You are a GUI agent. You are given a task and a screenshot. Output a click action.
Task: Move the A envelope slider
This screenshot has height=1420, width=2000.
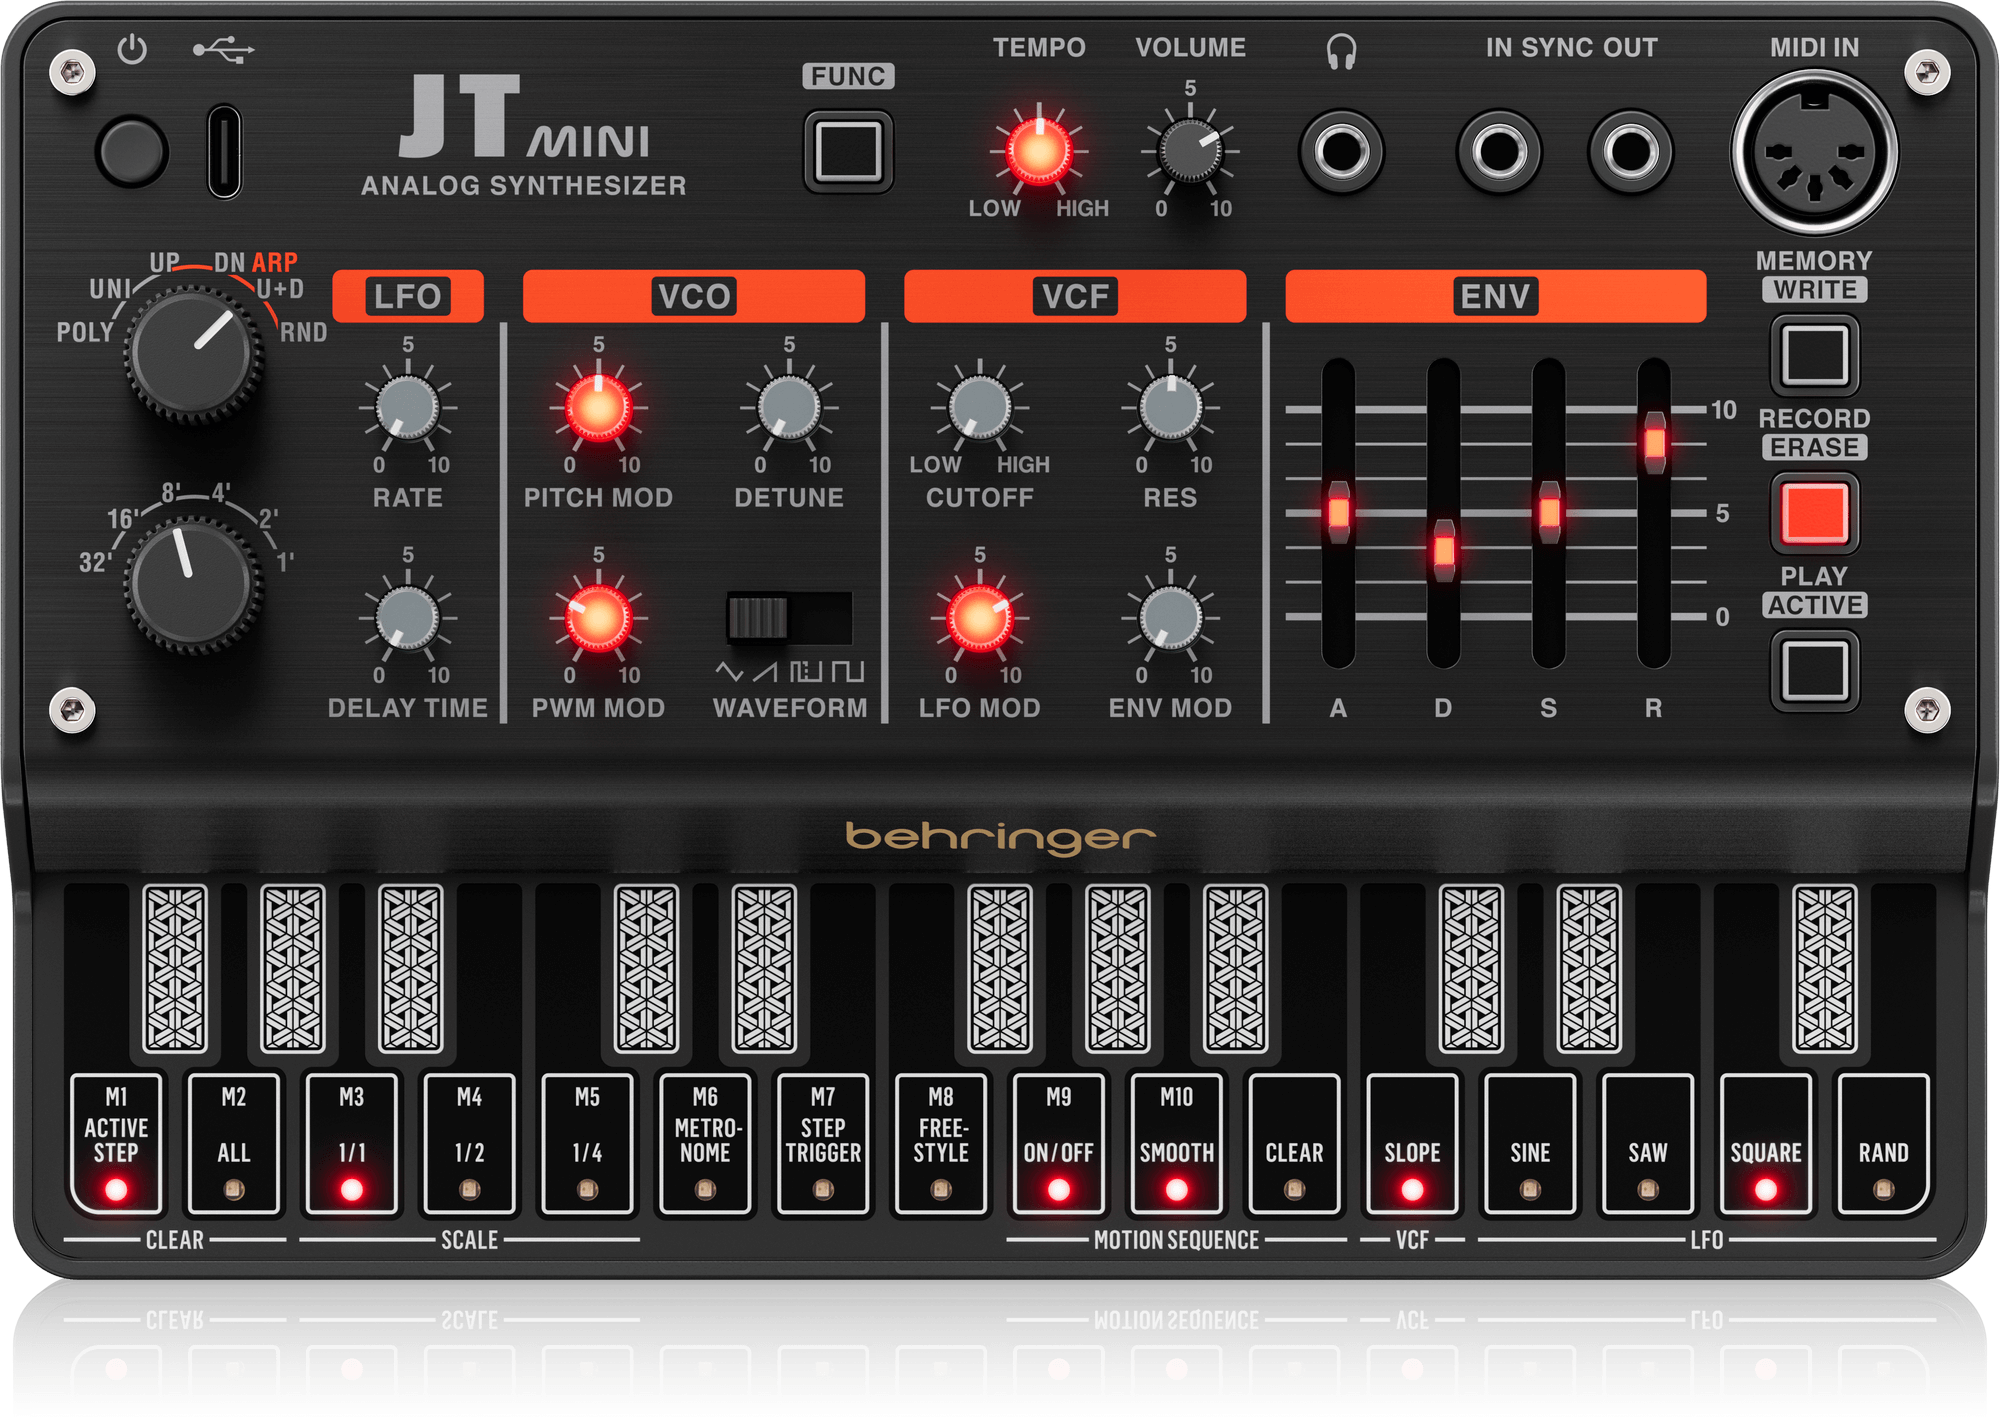tap(1341, 513)
